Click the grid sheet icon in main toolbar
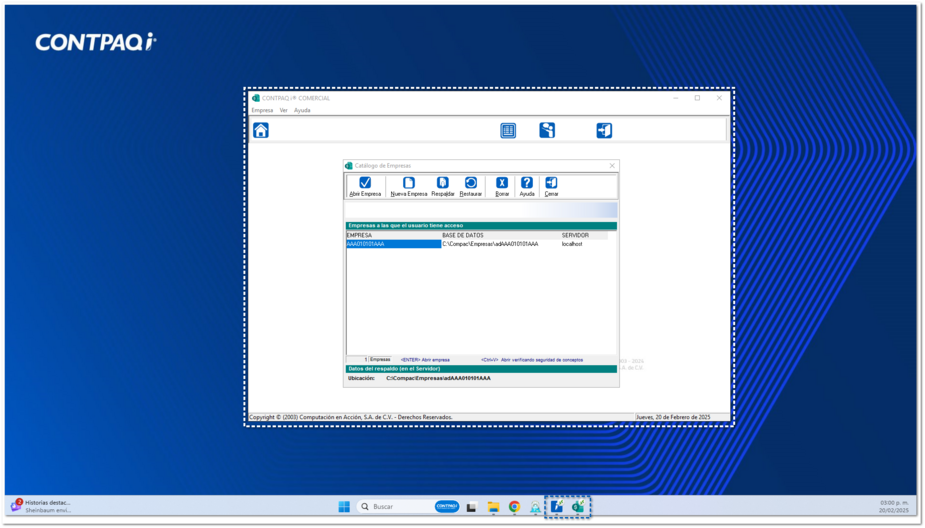 point(508,131)
